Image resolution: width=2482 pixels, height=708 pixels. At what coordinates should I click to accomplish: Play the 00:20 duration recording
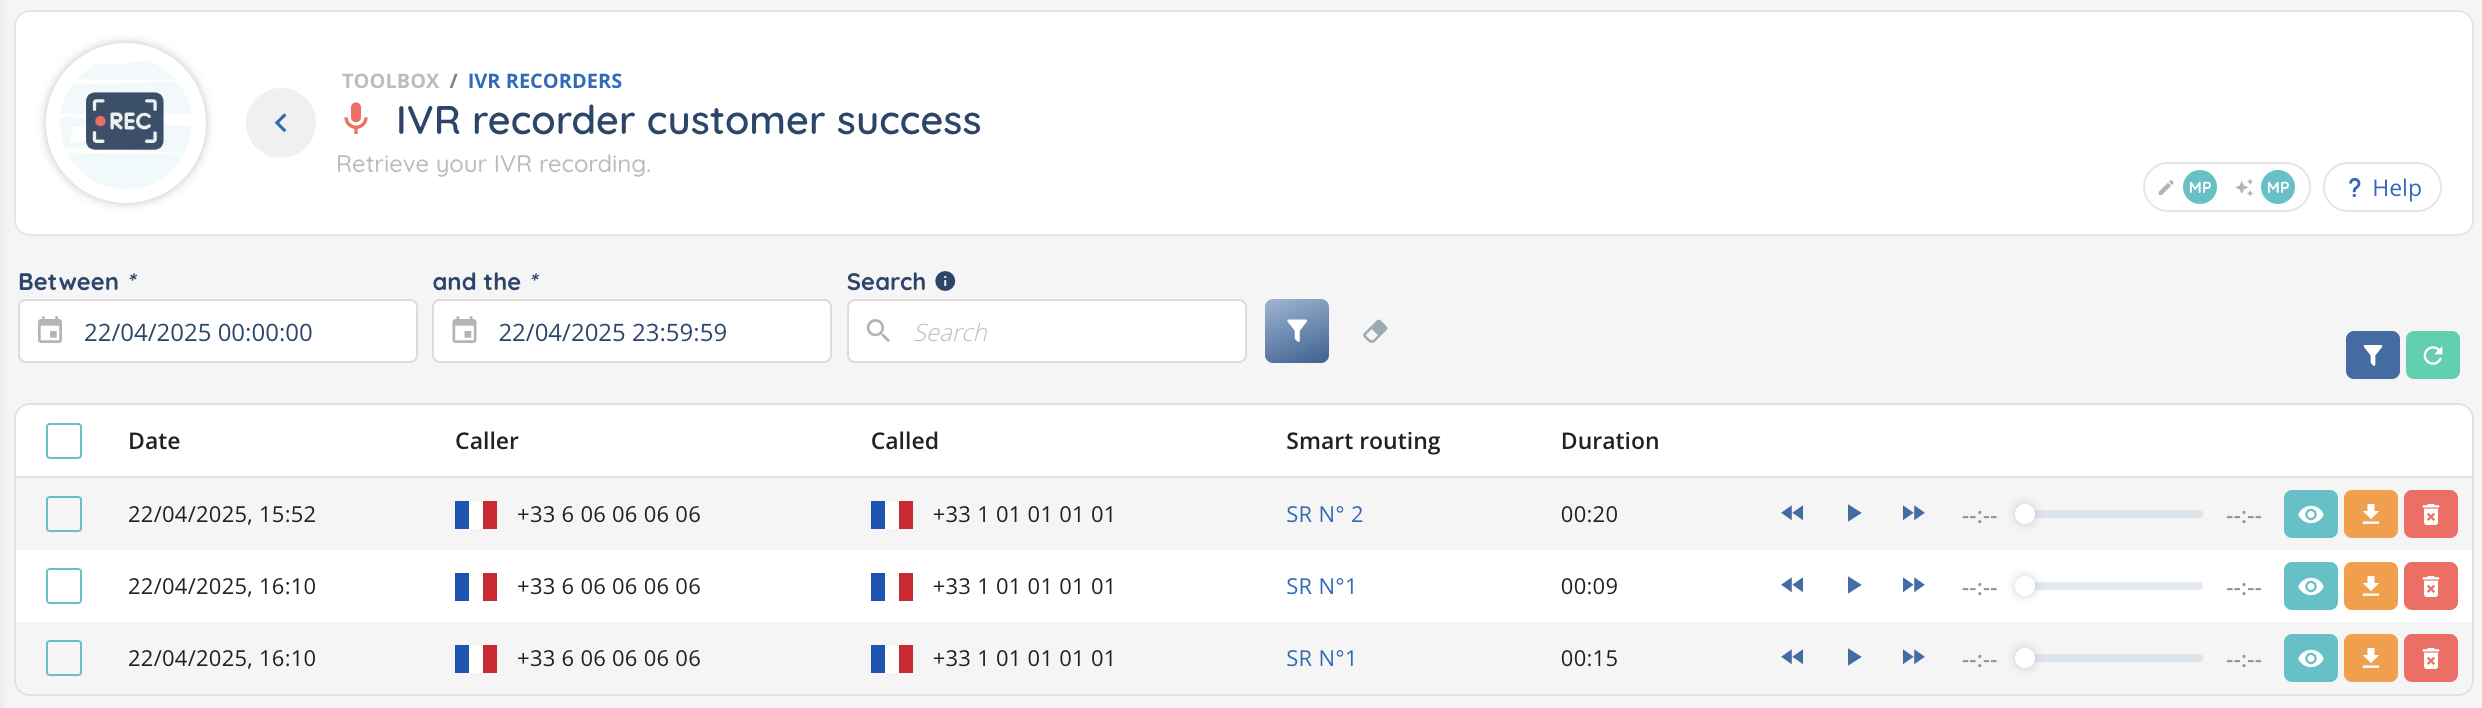[x=1853, y=514]
